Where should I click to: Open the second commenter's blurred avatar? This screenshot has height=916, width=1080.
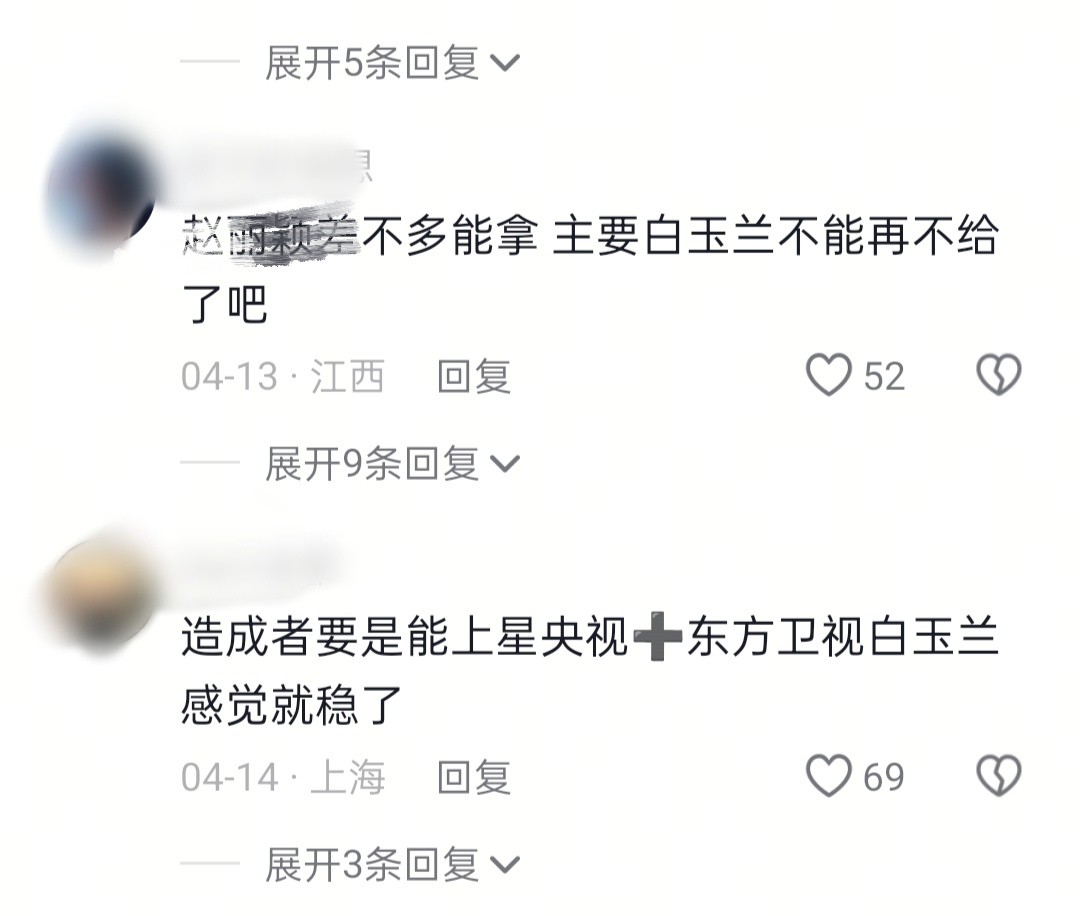point(100,596)
